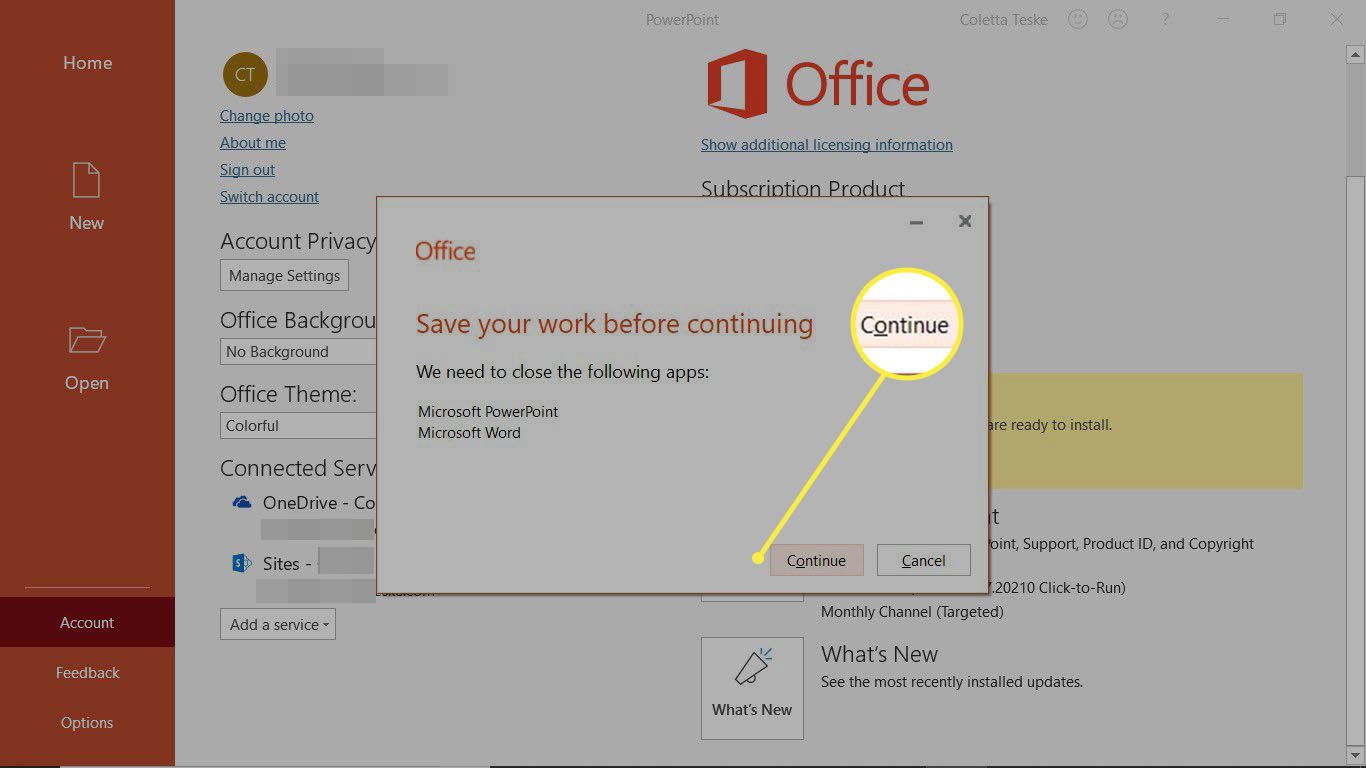This screenshot has height=768, width=1366.
Task: Expand the Add a service menu
Action: pos(278,624)
